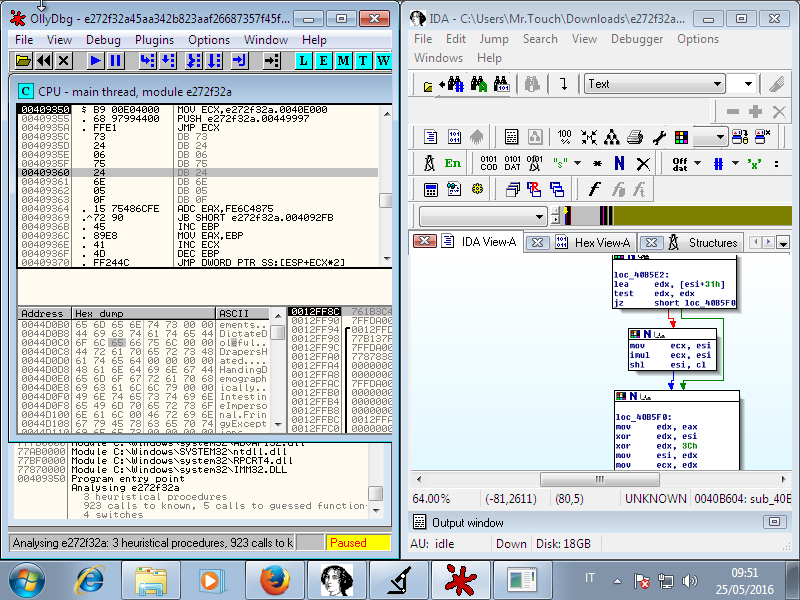
Task: Open IDA tab list dropdown arrow
Action: (783, 243)
